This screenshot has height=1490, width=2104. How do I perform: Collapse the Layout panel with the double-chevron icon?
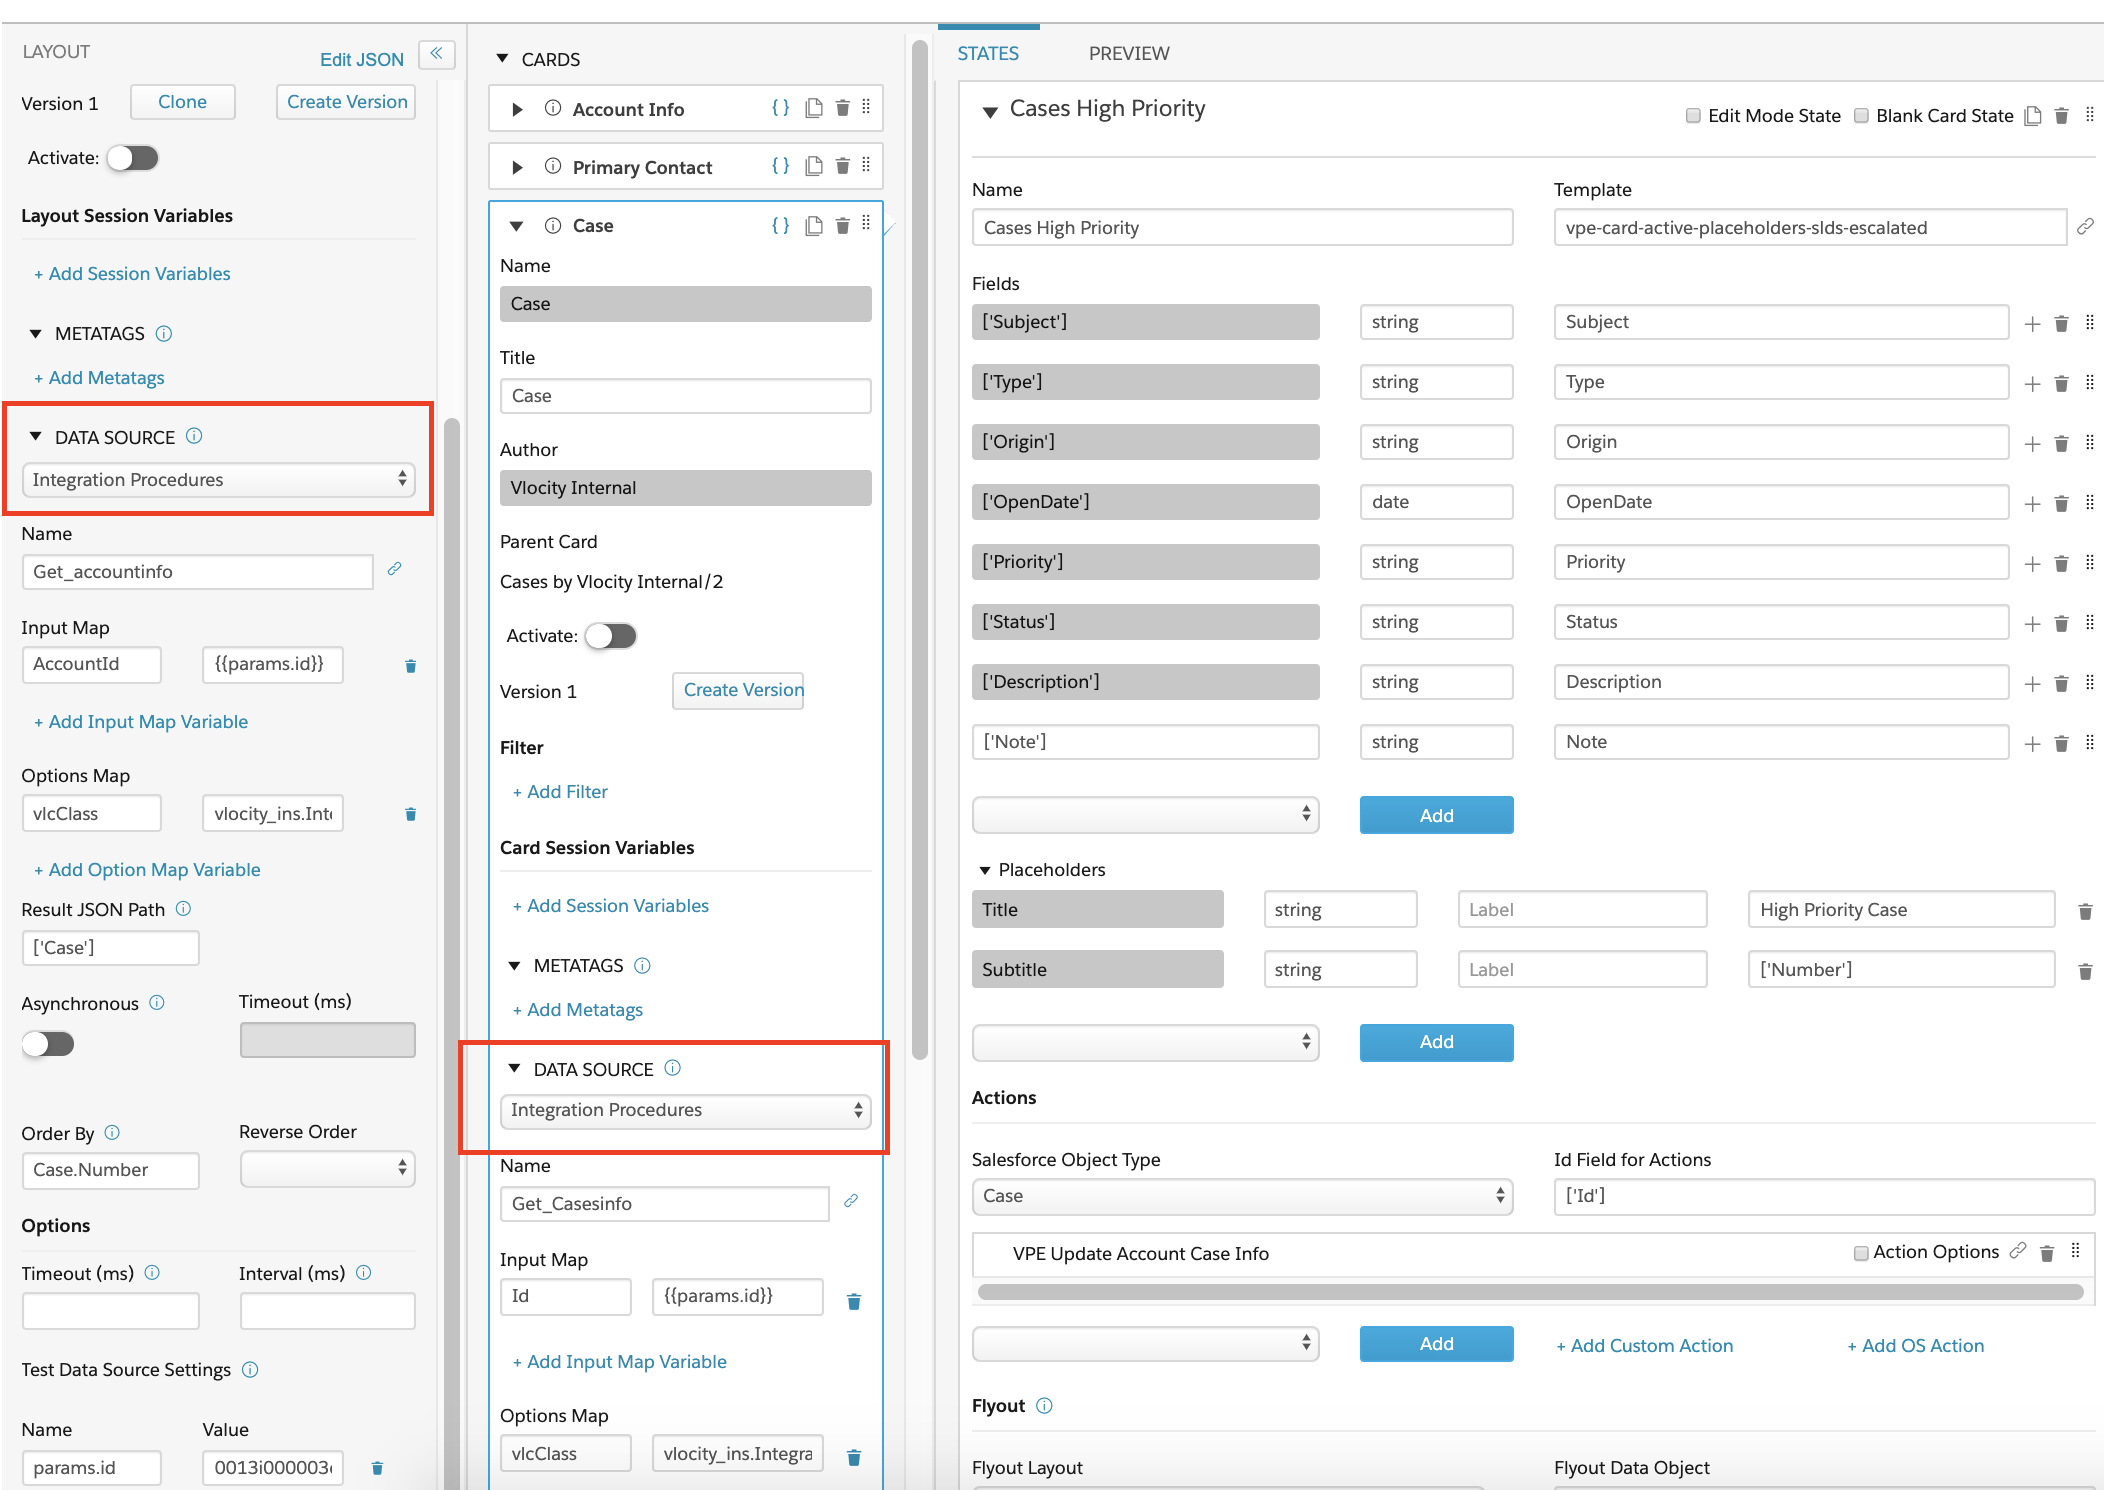pos(437,54)
